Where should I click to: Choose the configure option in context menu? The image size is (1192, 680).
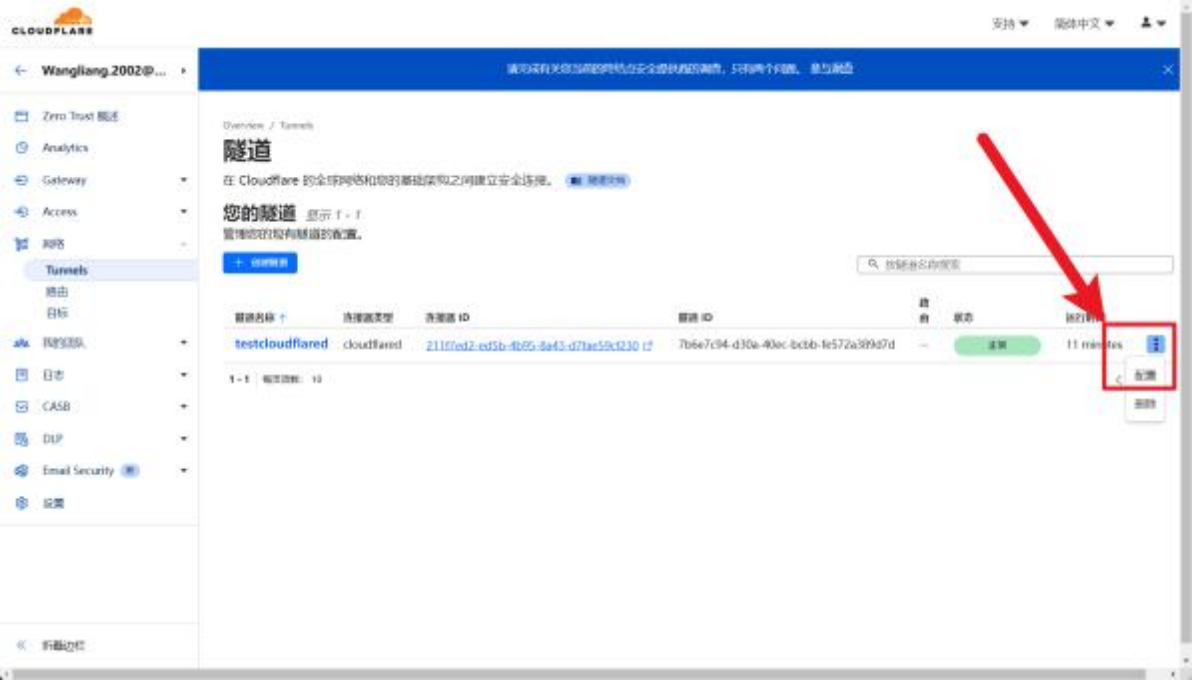click(x=1145, y=375)
